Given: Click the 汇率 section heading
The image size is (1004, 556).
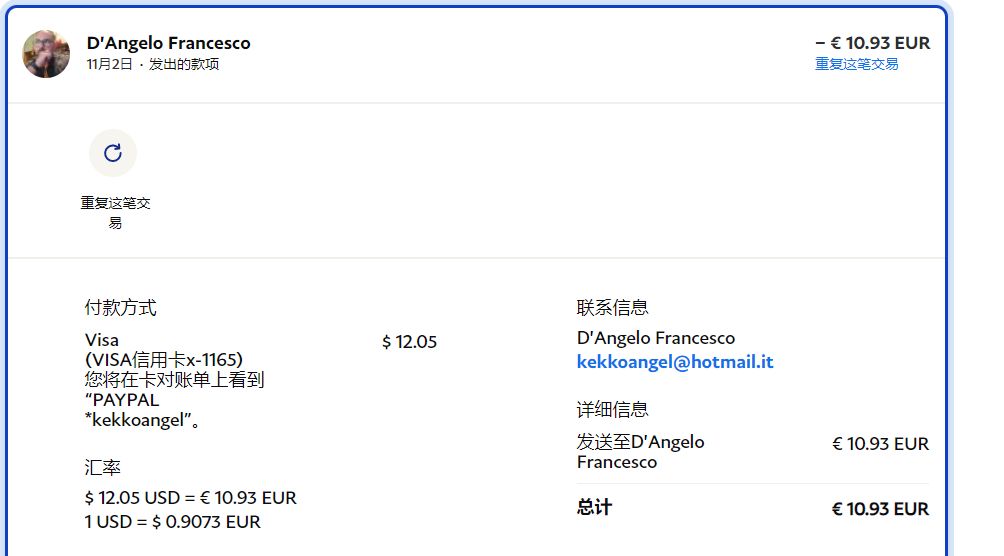Looking at the screenshot, I should [x=103, y=468].
